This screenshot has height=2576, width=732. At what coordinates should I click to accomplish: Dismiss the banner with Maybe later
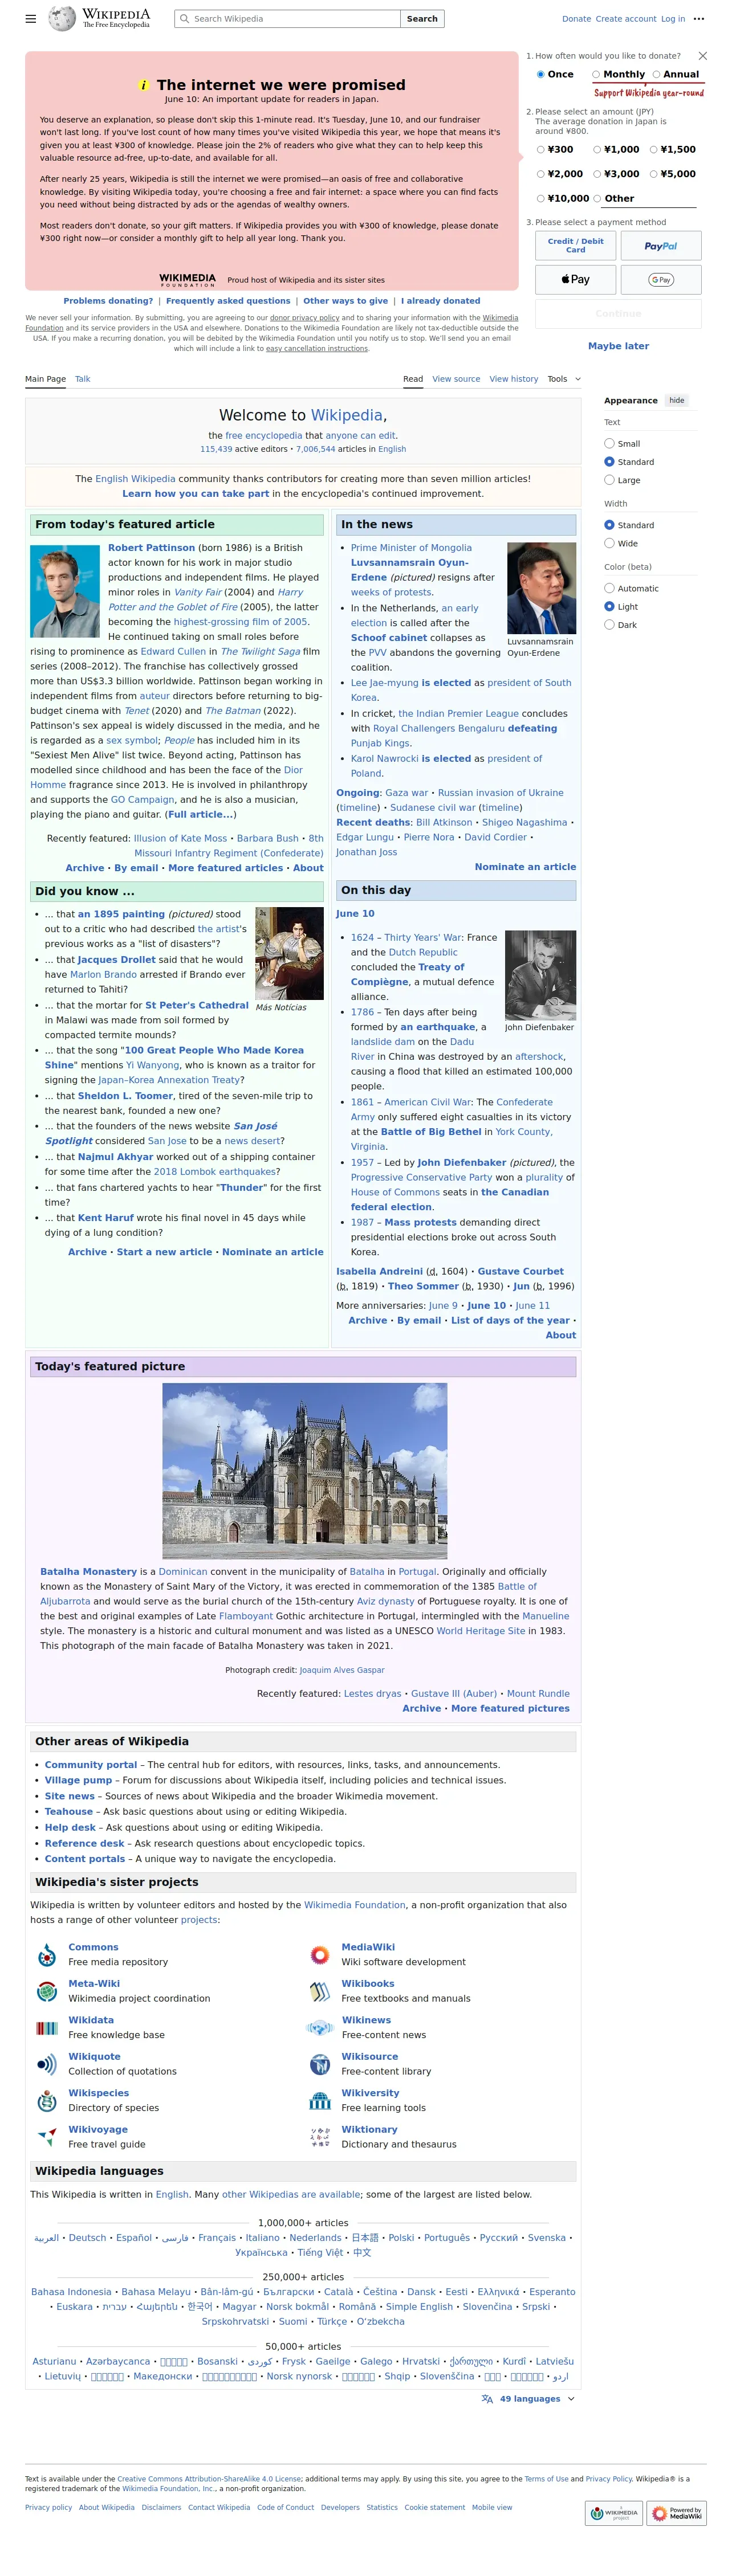tap(618, 346)
